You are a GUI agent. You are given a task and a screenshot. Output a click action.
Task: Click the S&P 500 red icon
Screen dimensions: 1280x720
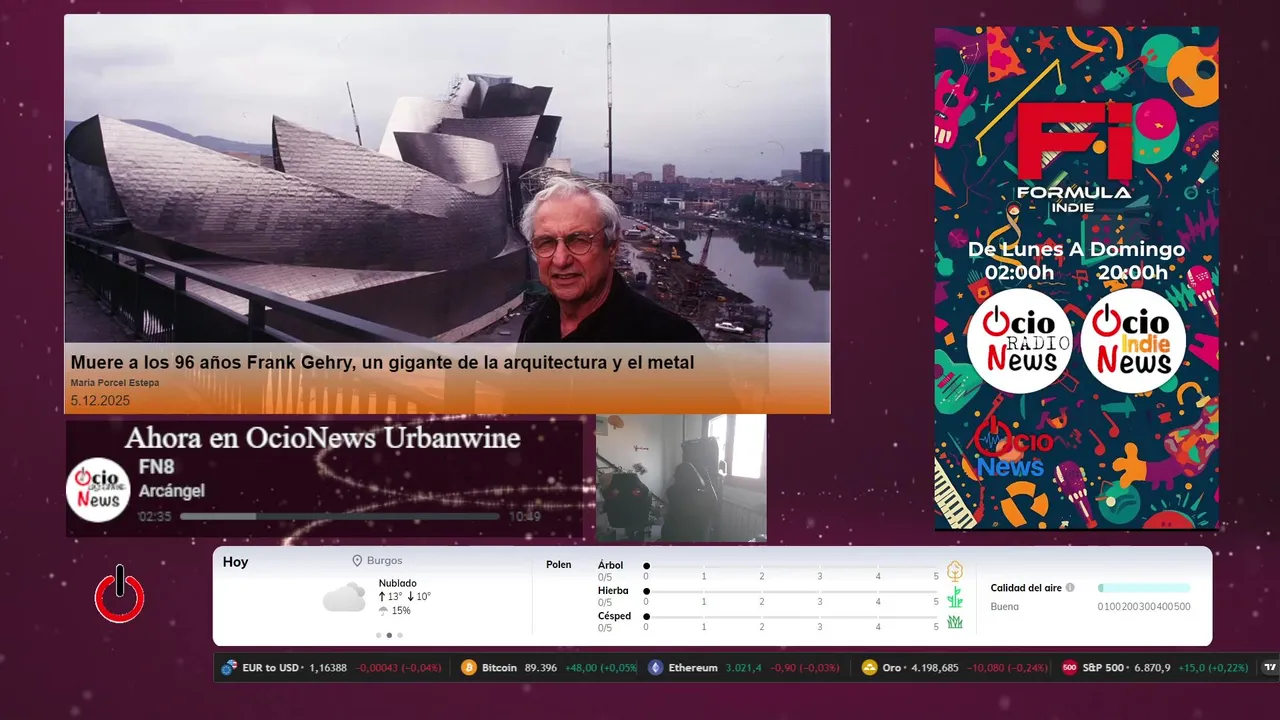pos(1069,667)
